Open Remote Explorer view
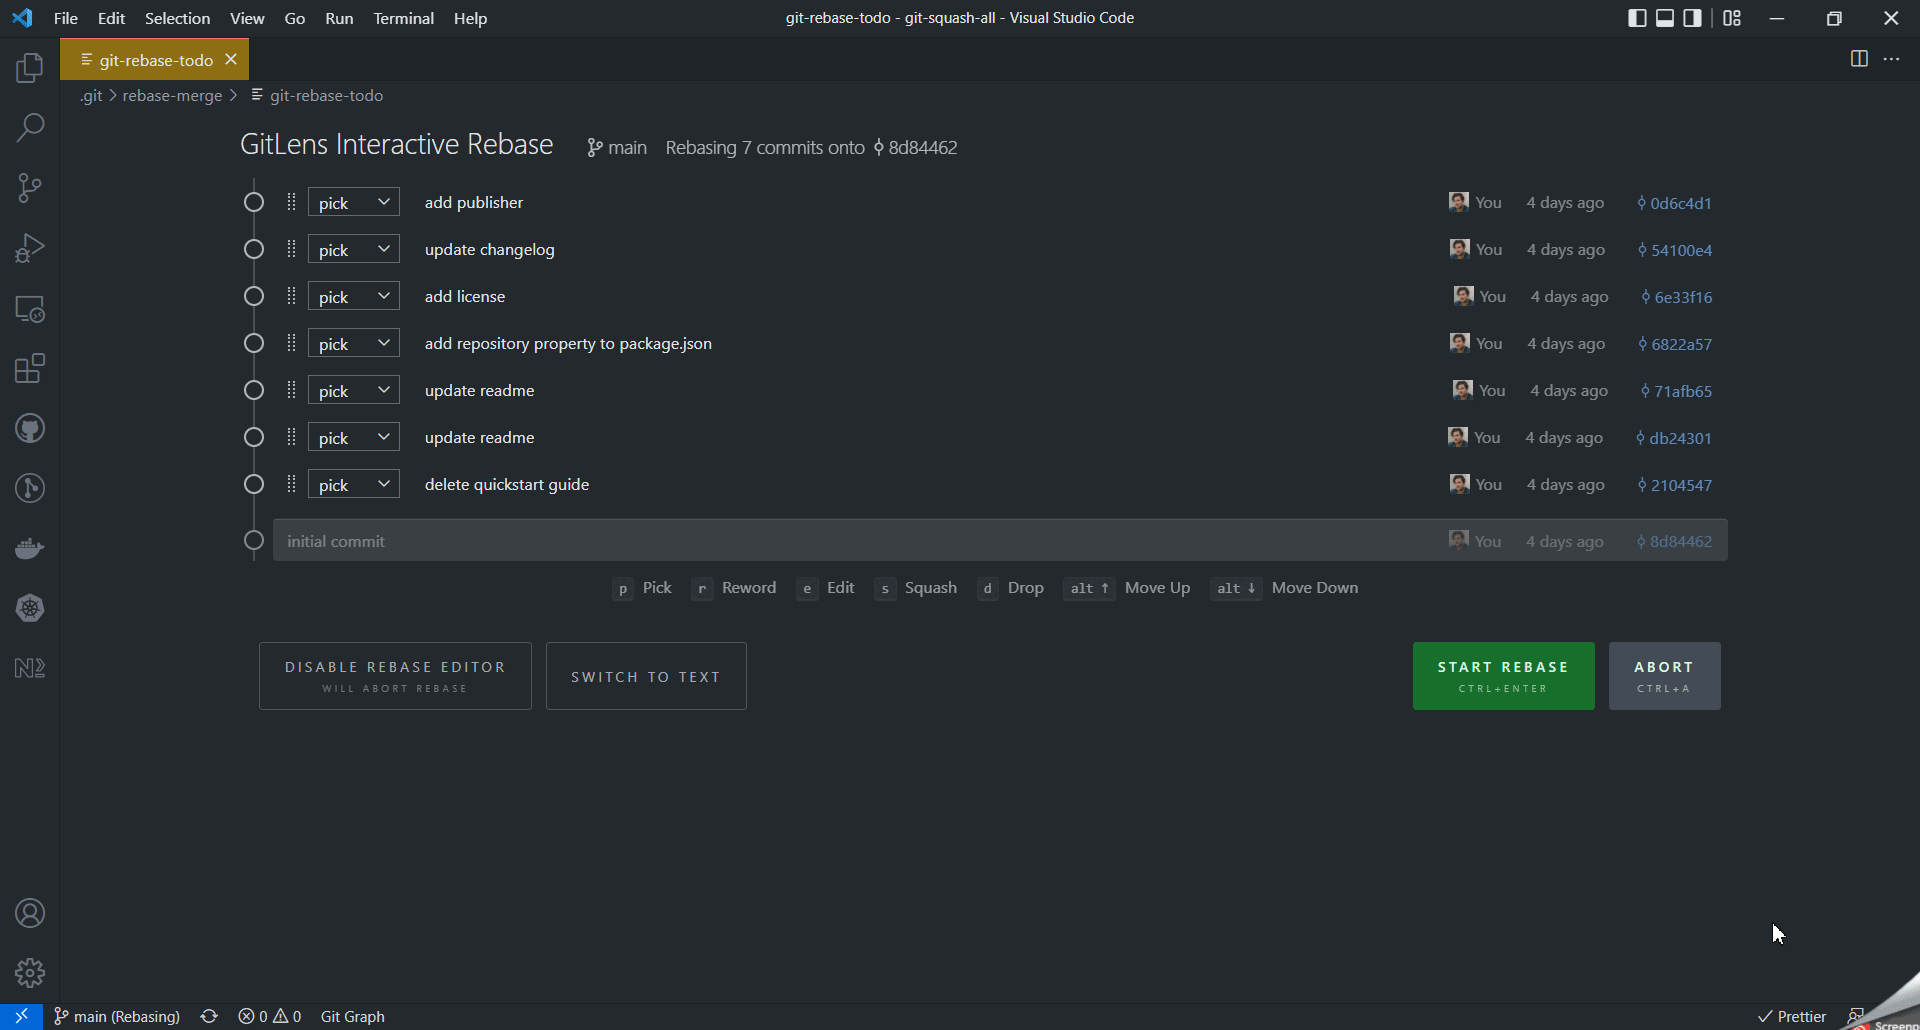1920x1030 pixels. click(30, 309)
